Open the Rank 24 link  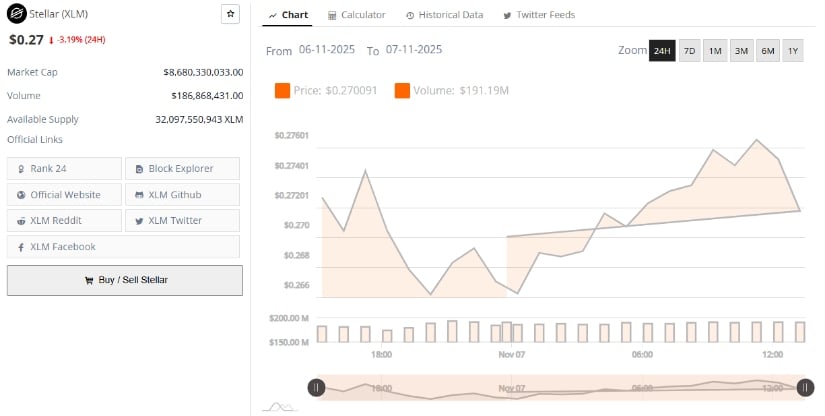(64, 169)
